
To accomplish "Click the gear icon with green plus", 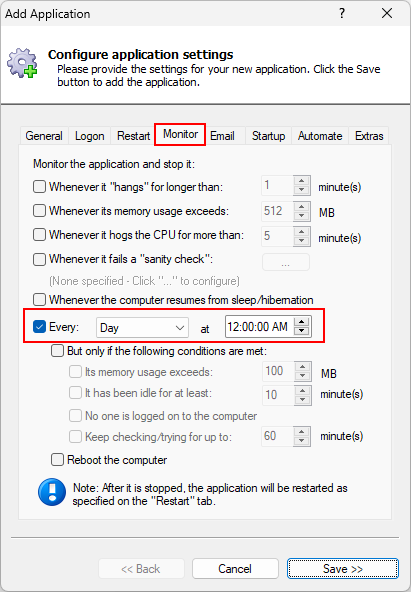I will pyautogui.click(x=22, y=63).
